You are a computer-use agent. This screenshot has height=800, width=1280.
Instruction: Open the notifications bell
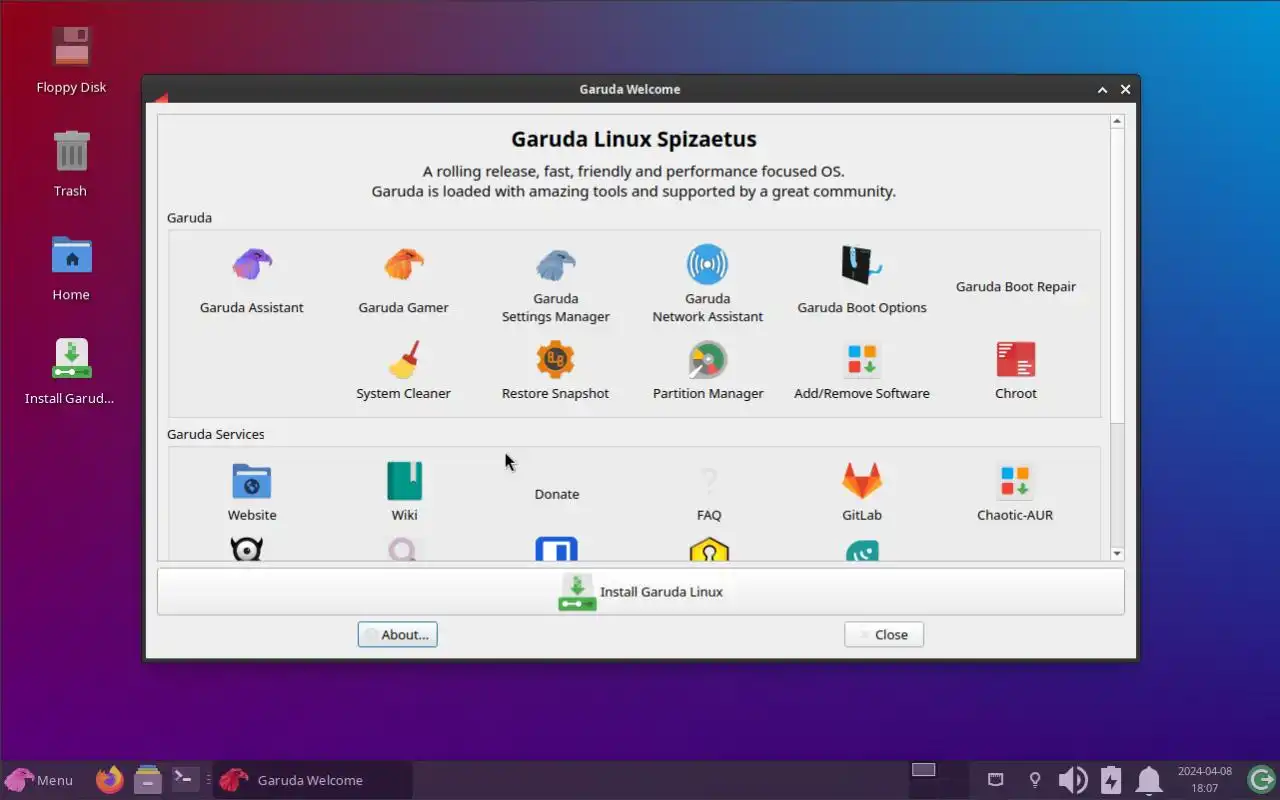[x=1149, y=780]
